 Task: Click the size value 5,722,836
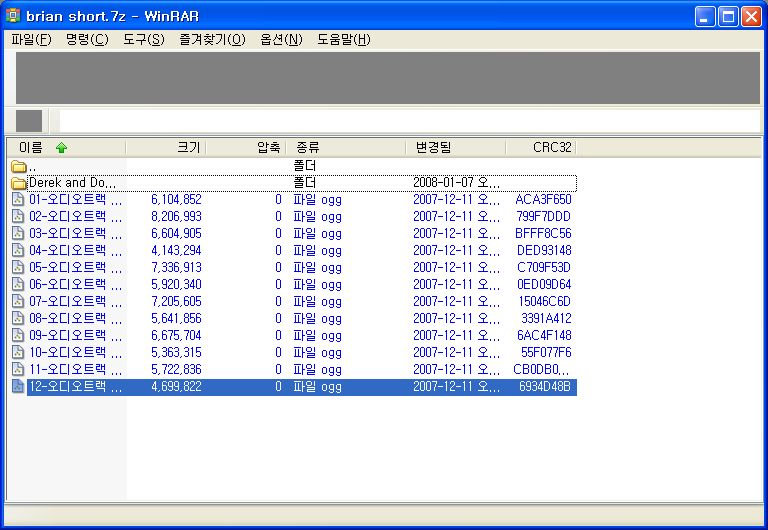pos(176,369)
